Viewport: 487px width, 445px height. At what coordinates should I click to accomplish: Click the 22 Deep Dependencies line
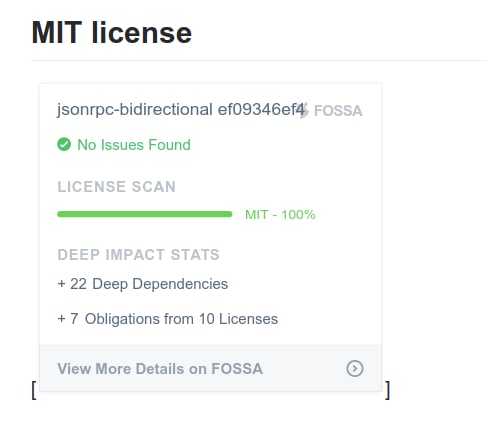[143, 284]
